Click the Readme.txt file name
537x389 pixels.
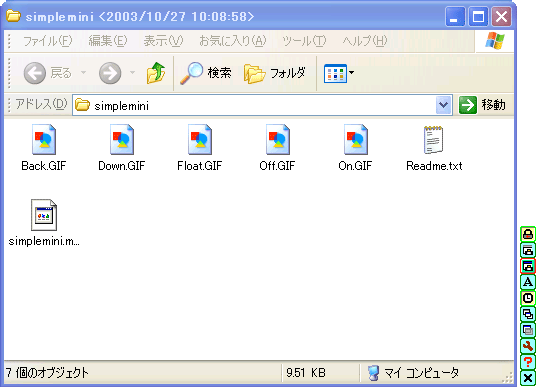434,166
